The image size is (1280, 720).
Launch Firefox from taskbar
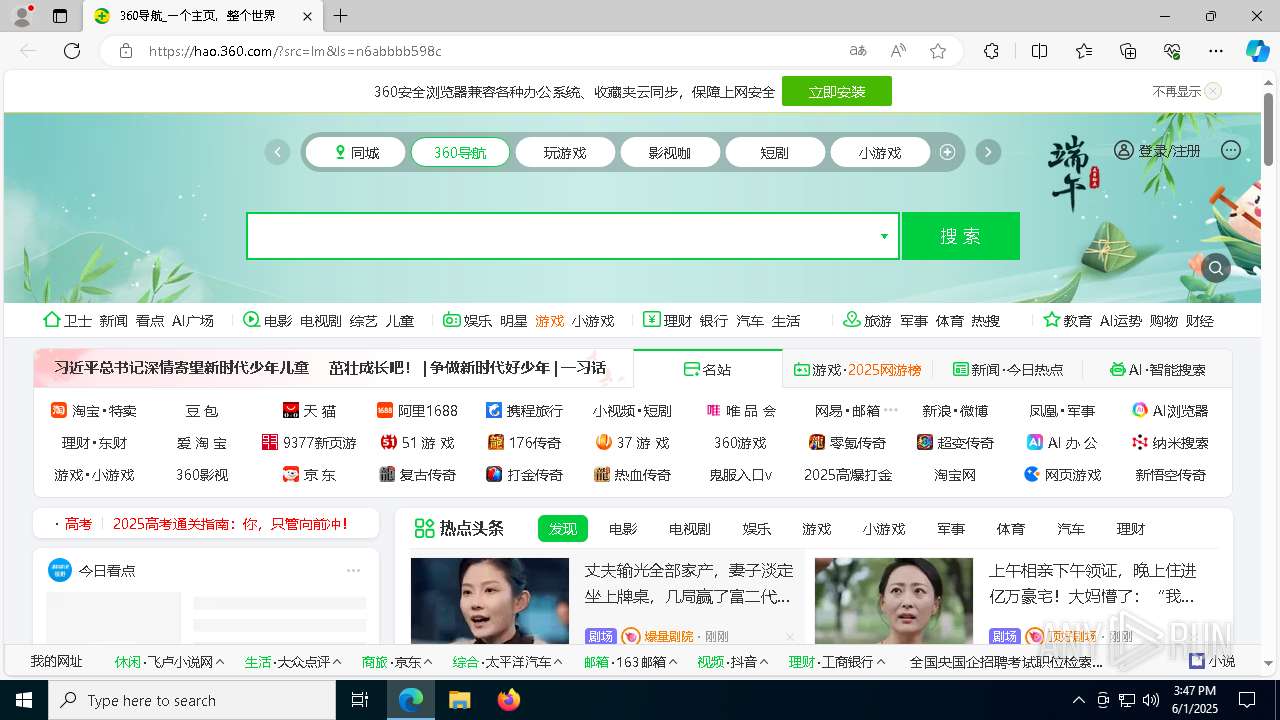pos(508,700)
